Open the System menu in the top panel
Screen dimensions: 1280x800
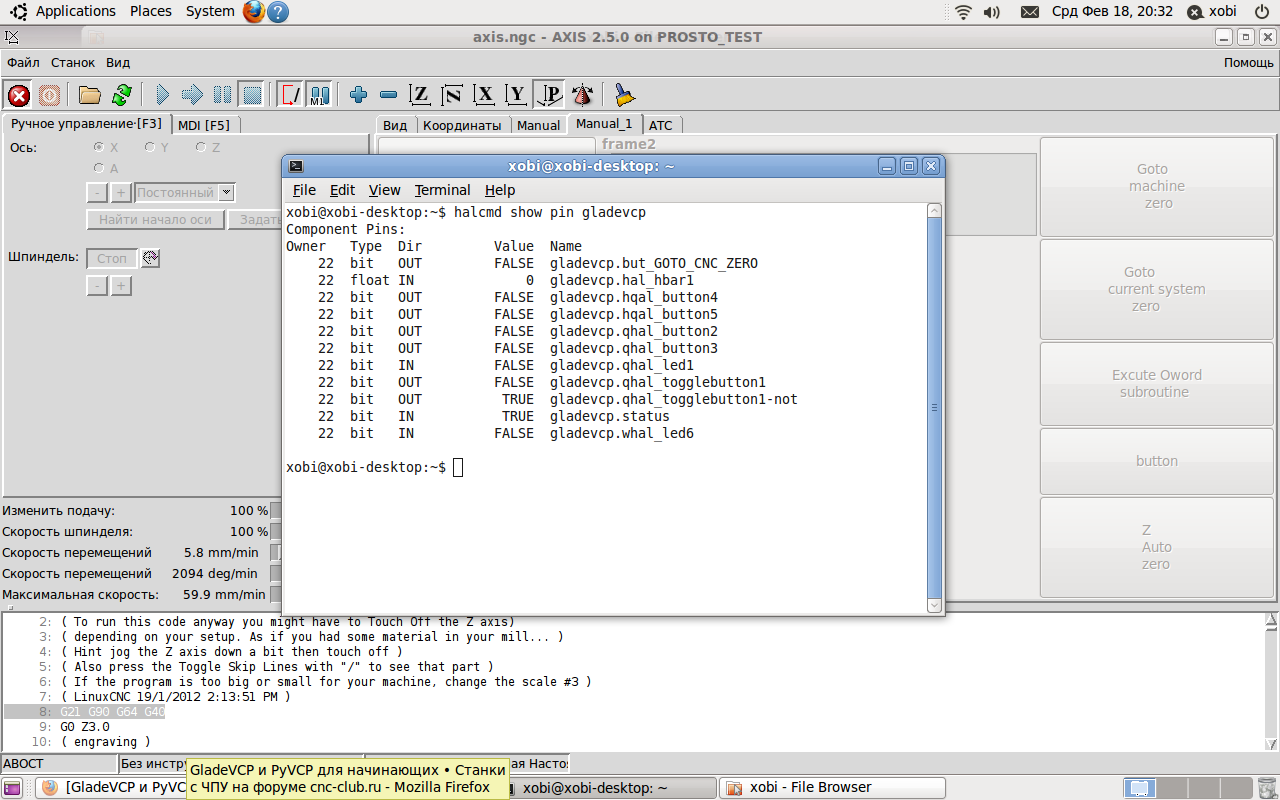[210, 12]
